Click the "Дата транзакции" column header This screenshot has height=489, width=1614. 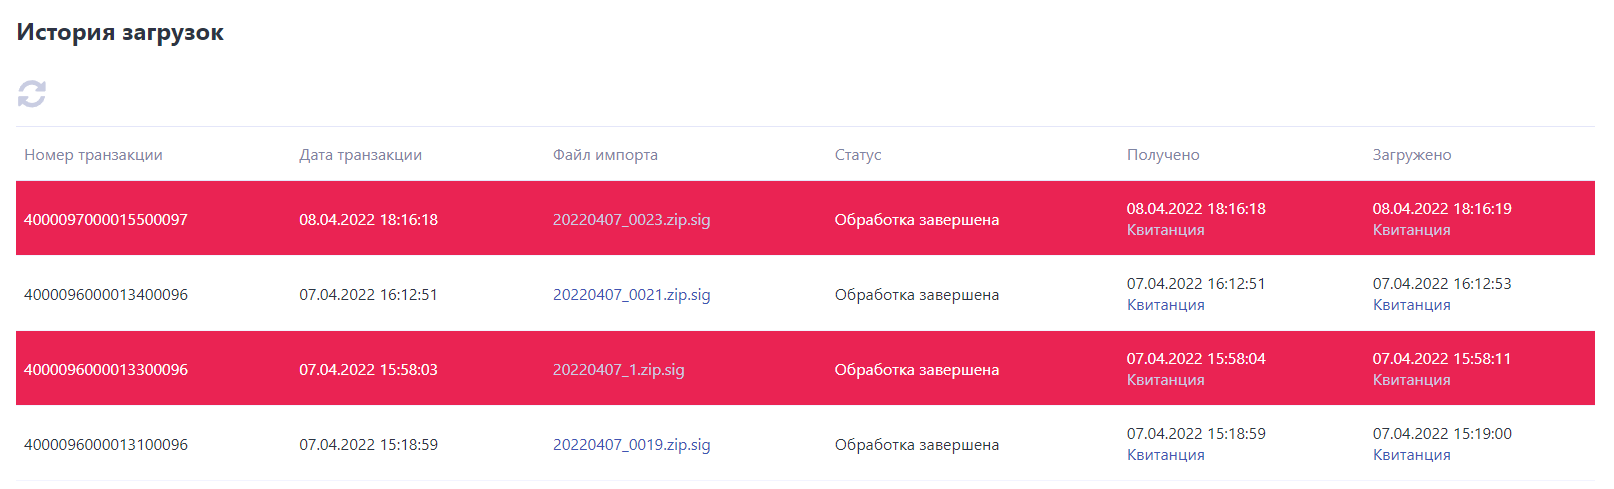(x=360, y=155)
